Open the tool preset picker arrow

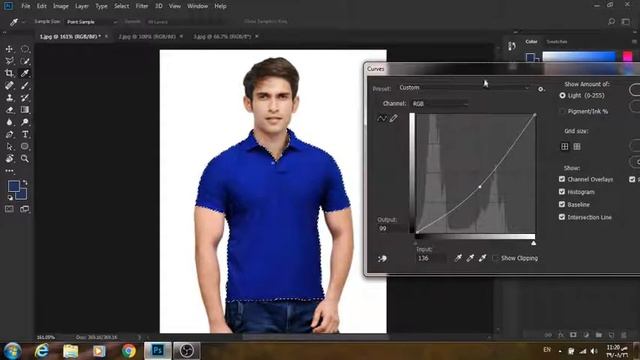[24, 22]
